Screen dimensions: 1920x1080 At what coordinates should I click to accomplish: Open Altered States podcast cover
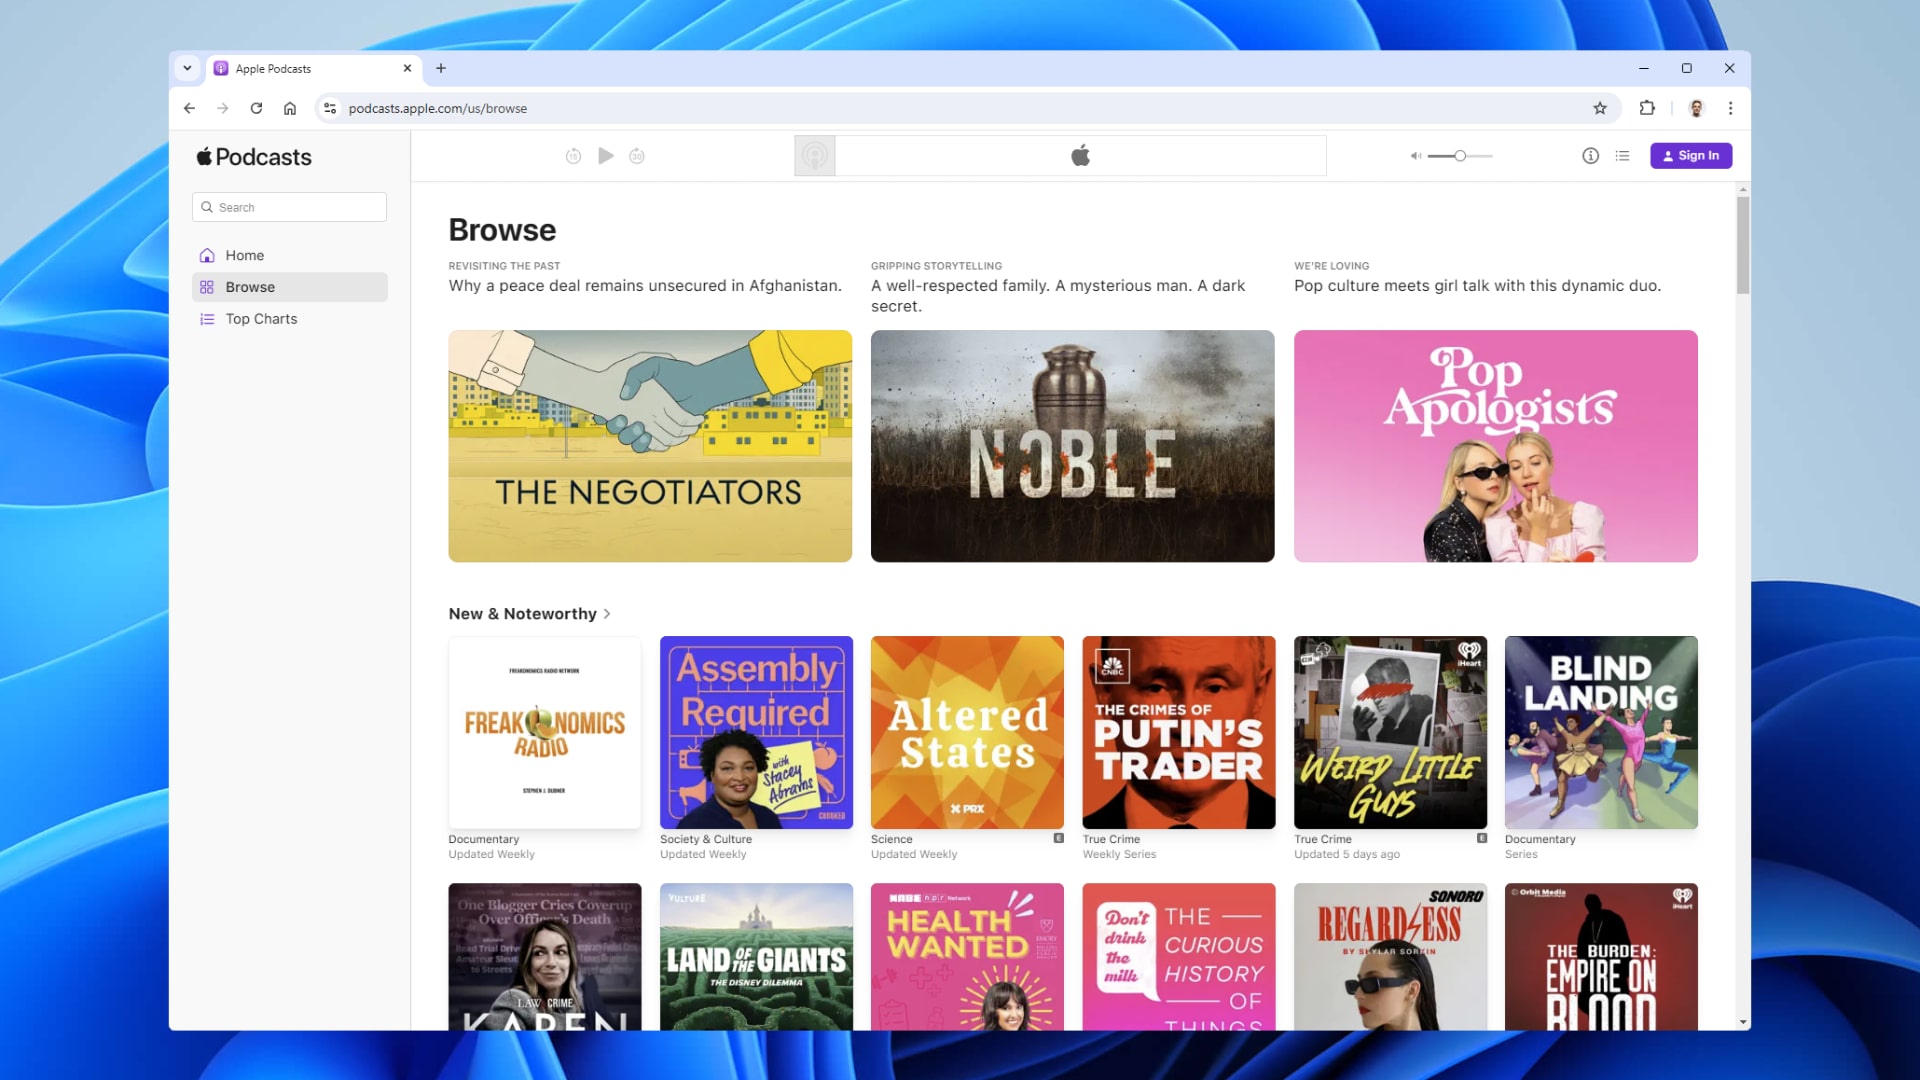pos(967,732)
